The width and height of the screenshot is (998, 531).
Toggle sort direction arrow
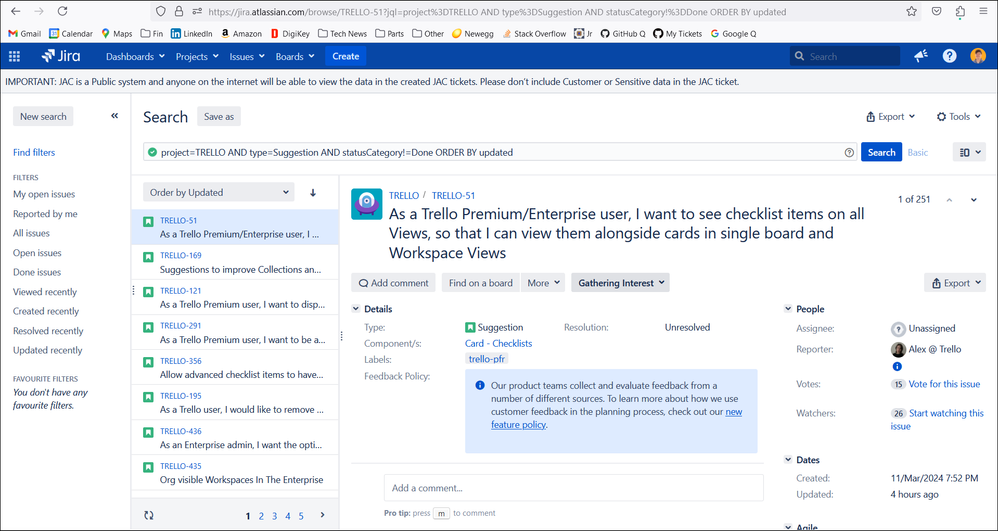(313, 192)
